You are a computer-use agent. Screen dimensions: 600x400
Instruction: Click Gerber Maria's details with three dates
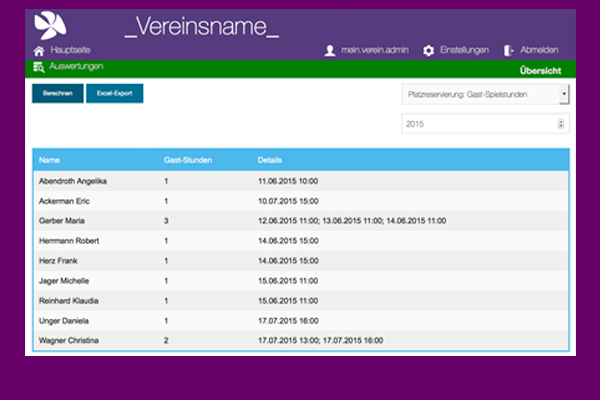click(352, 221)
